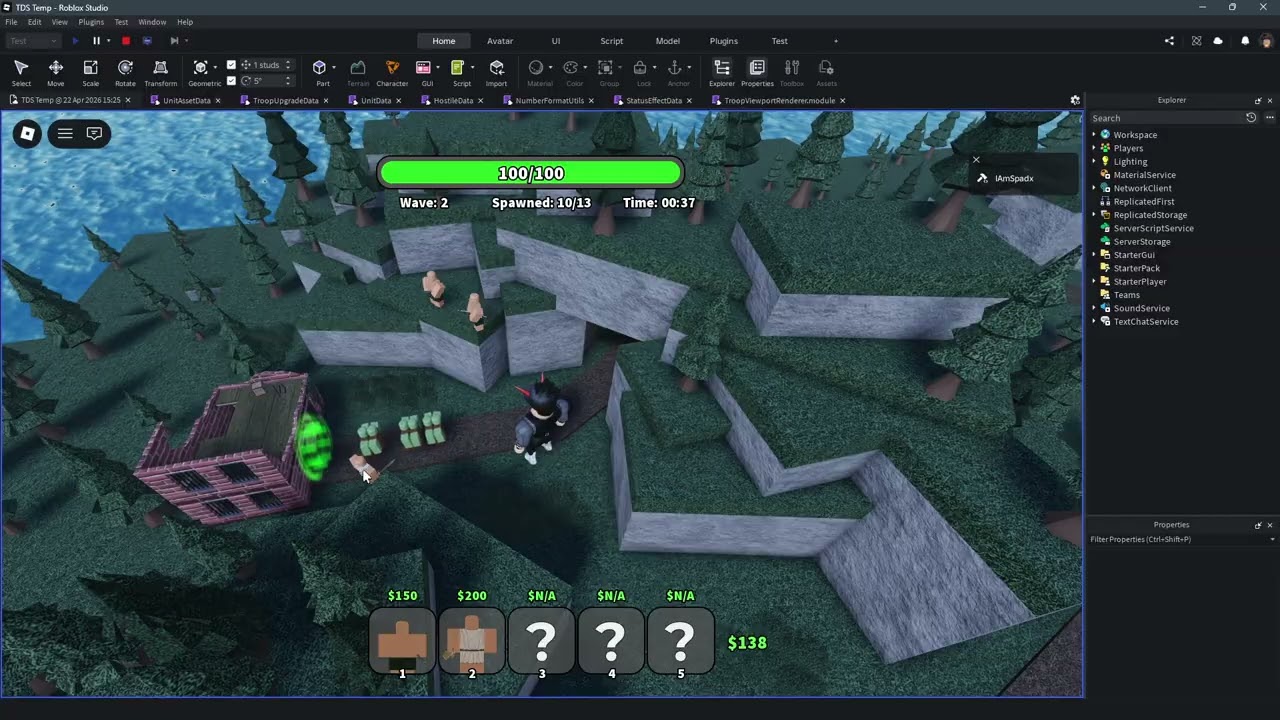The image size is (1280, 720).
Task: Toggle the rotate snap degrees checkbox
Action: pyautogui.click(x=232, y=80)
